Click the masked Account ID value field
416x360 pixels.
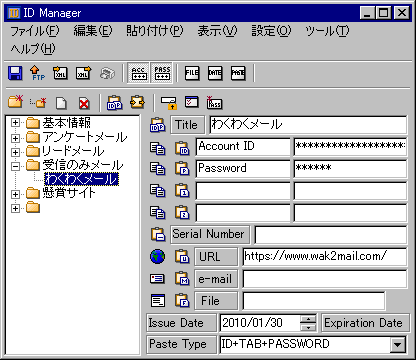click(x=350, y=147)
